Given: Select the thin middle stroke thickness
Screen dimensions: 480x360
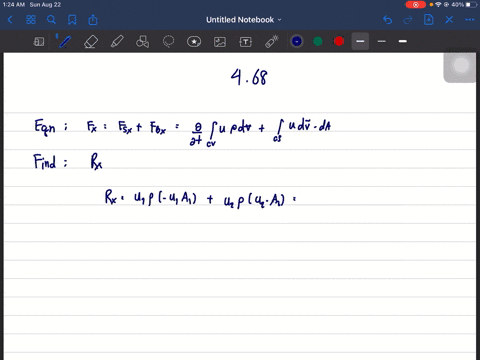Looking at the screenshot, I should click(382, 41).
